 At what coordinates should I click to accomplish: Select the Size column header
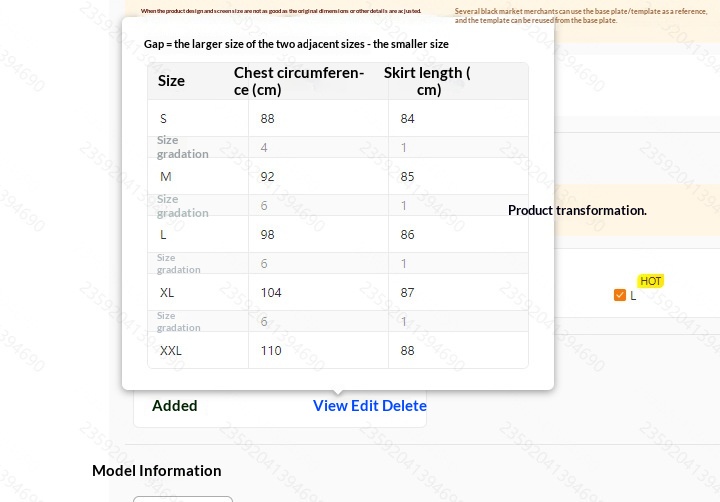[x=172, y=81]
